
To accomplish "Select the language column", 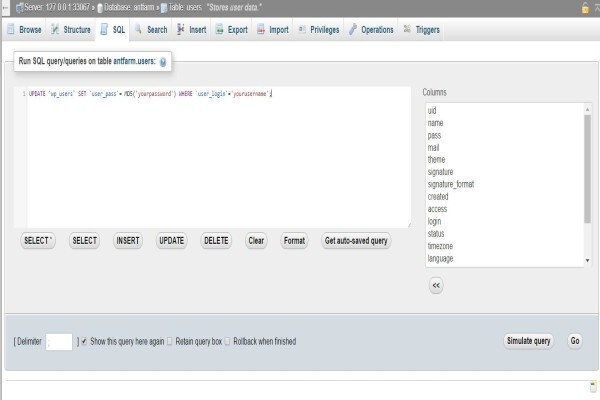I will point(505,259).
